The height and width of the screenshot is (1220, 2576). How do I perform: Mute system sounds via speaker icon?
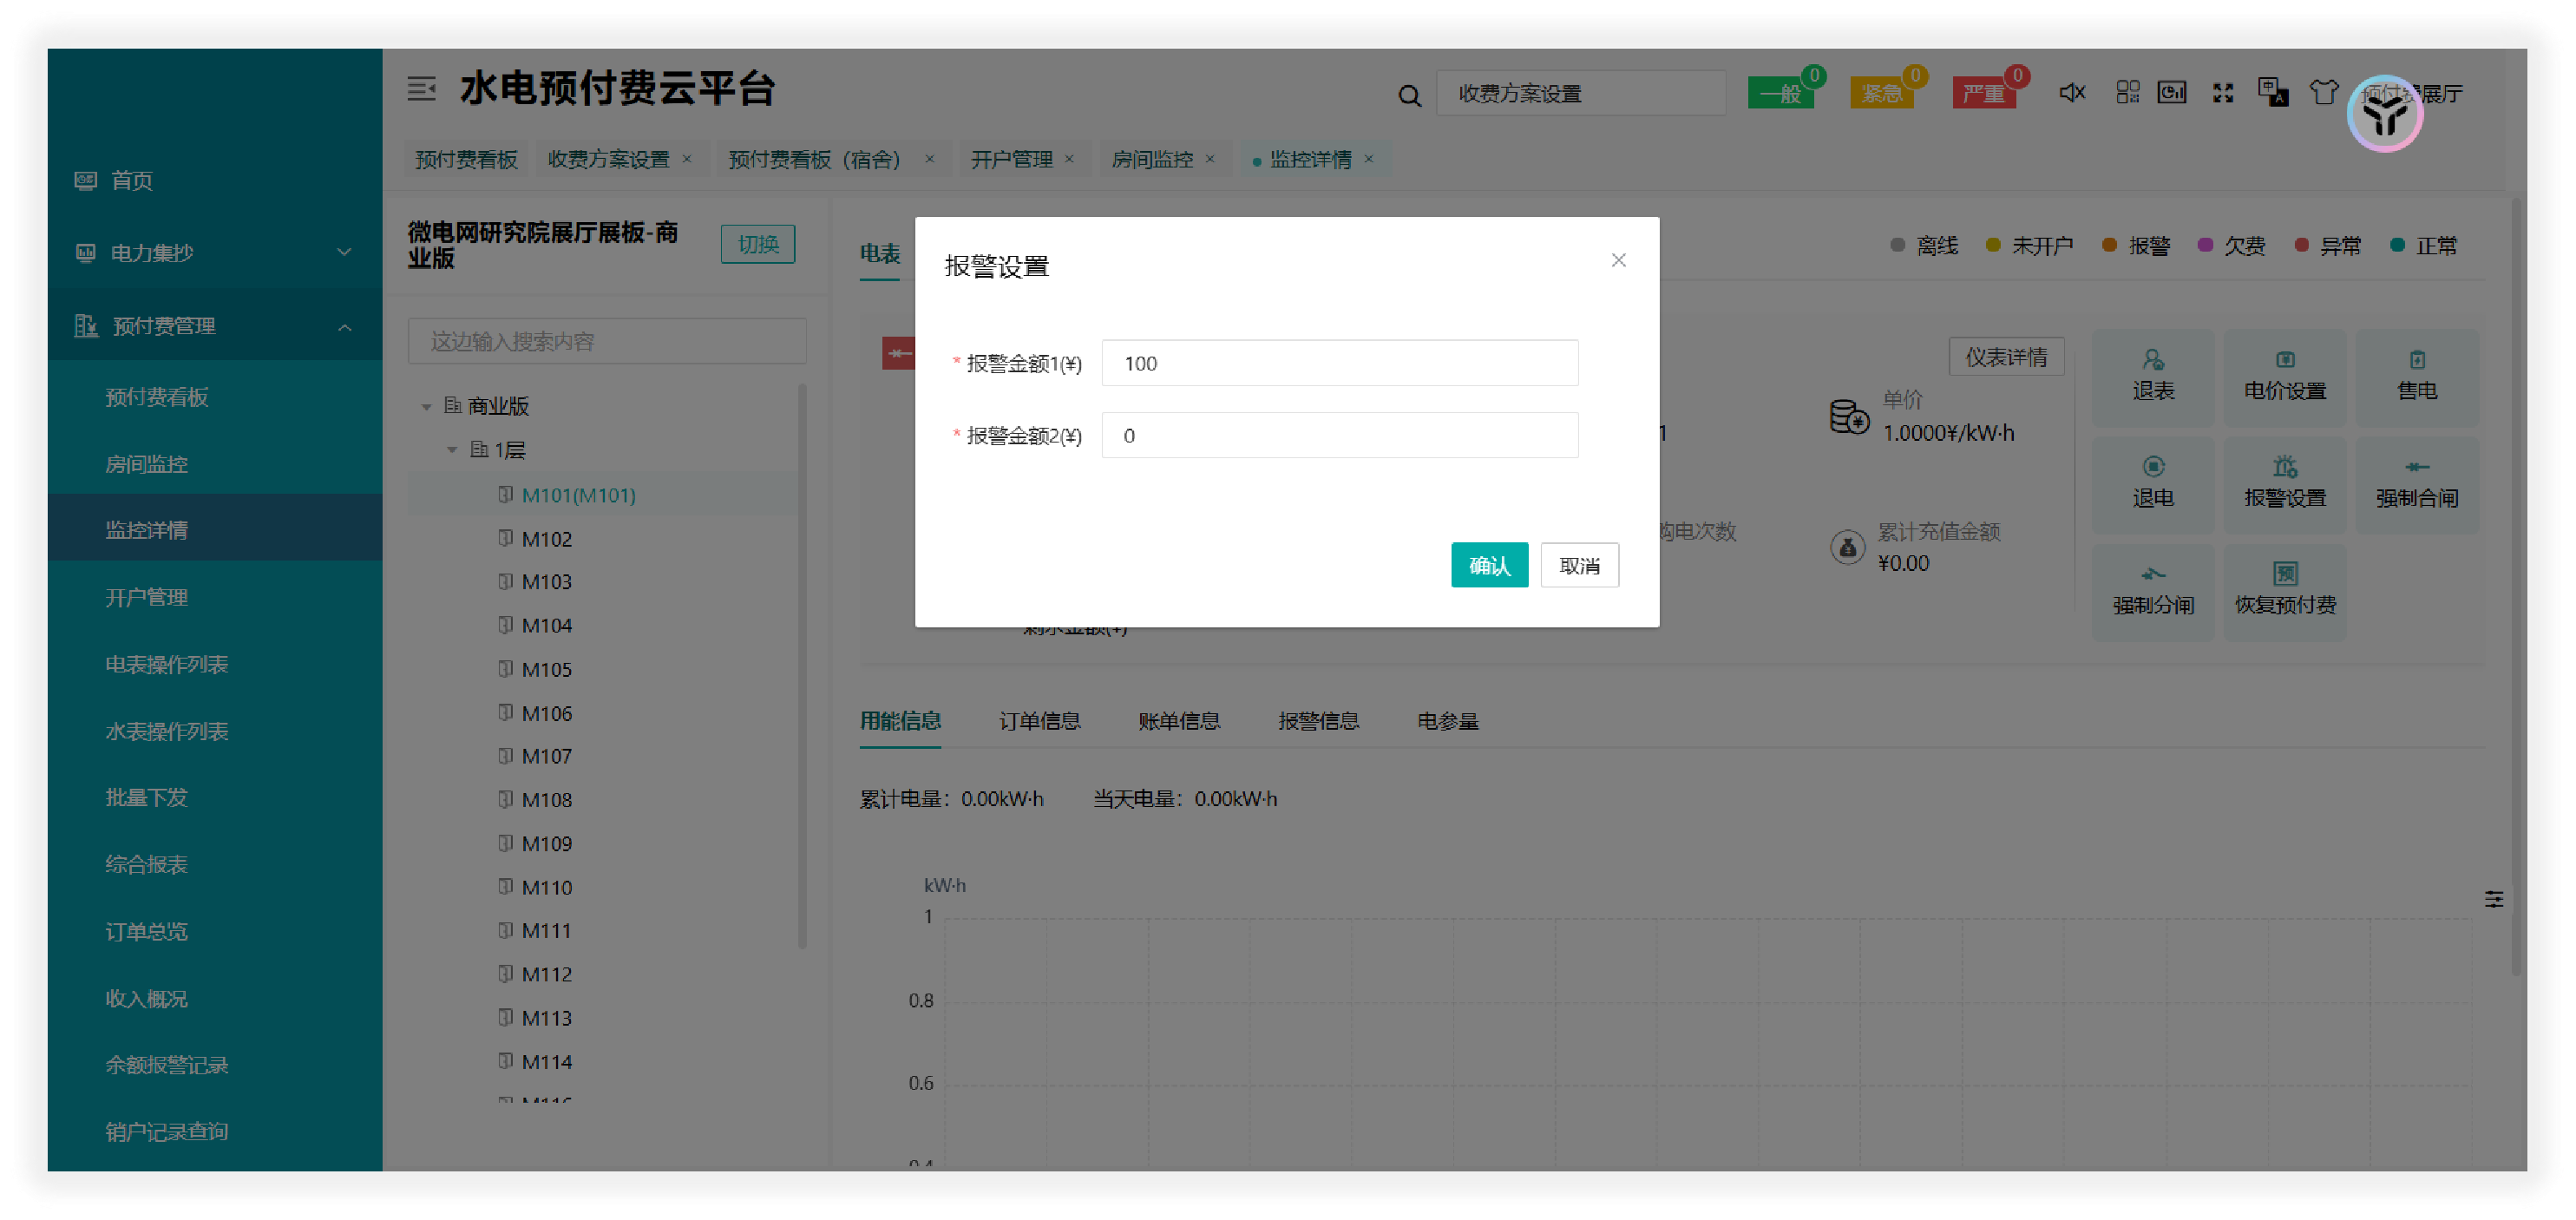2070,92
